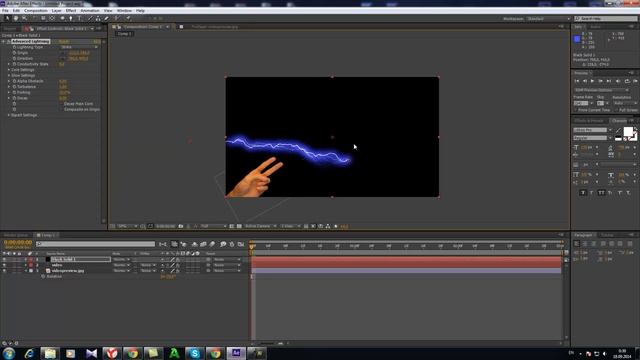Switch to the Effects & Presets tab
Viewport: 640px width, 360px height.
point(589,121)
